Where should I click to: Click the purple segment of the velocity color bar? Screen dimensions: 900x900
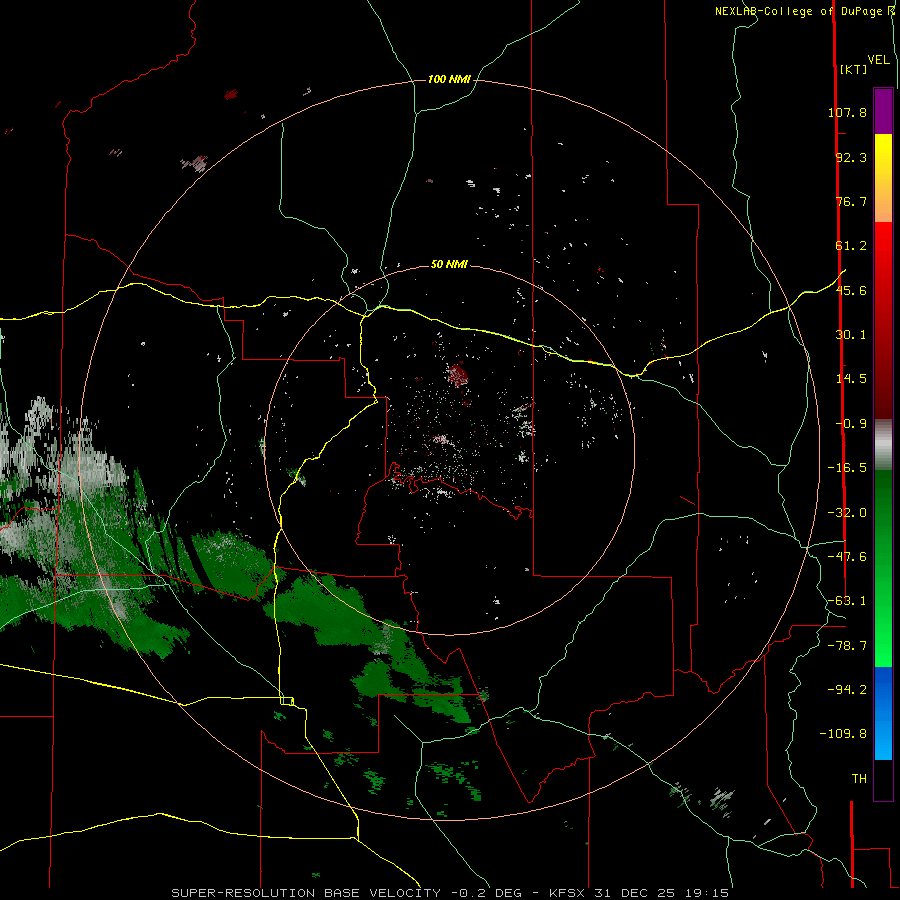point(883,111)
